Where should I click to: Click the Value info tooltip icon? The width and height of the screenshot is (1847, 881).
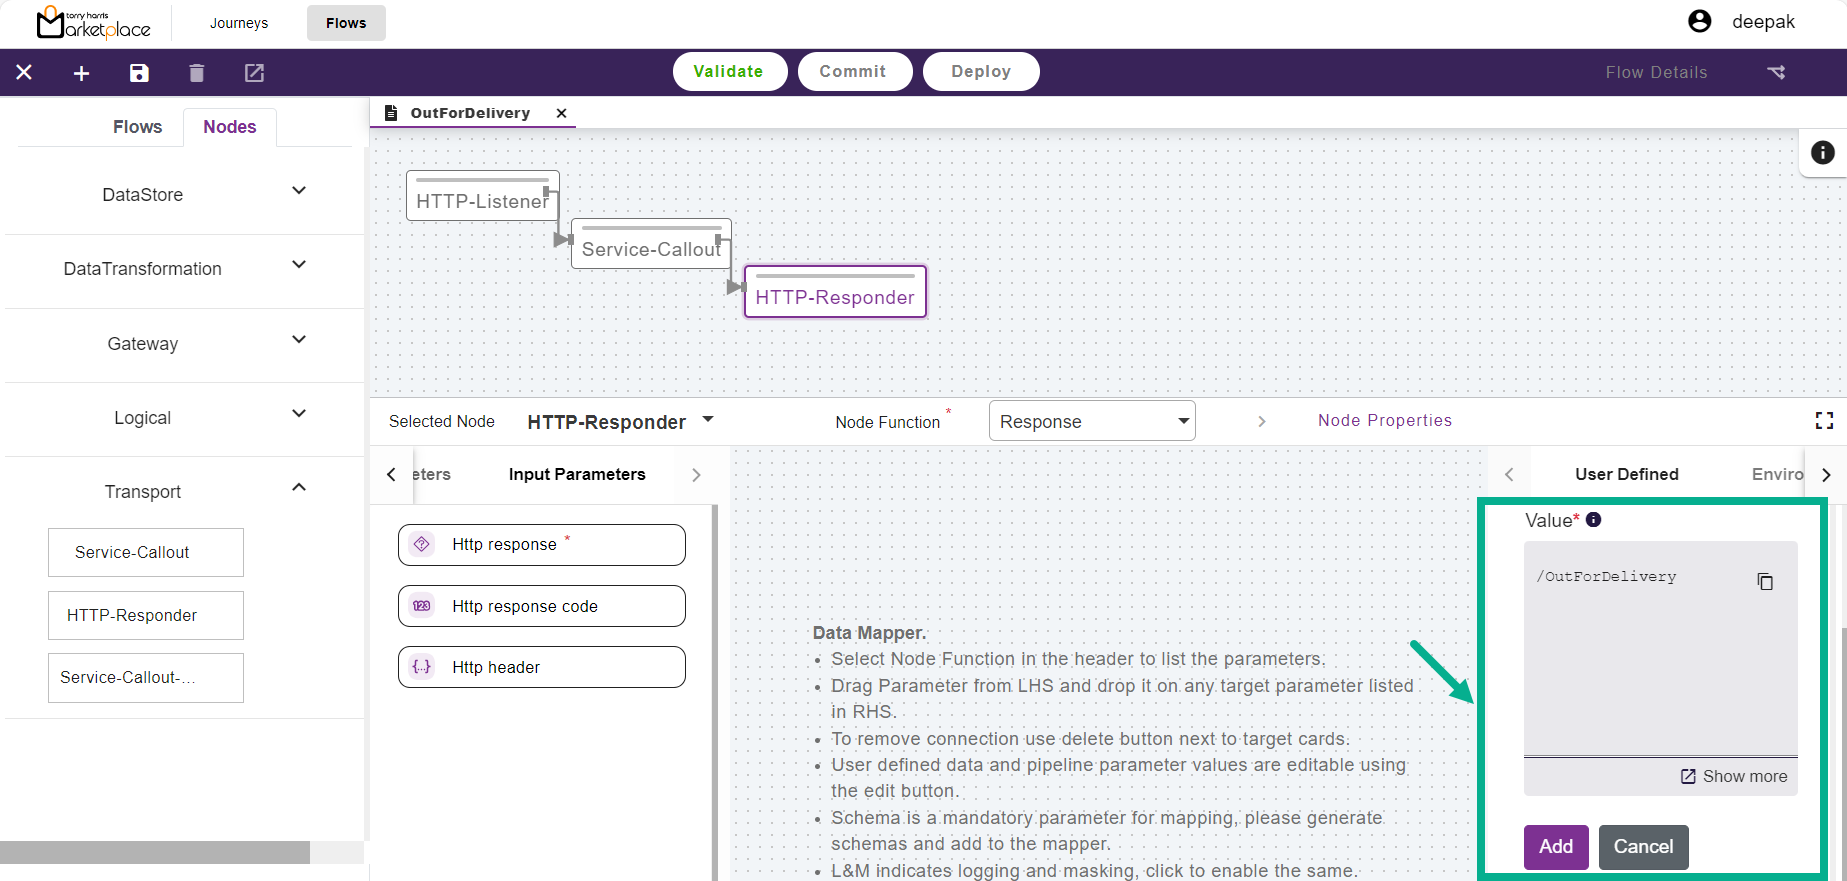[x=1594, y=520]
